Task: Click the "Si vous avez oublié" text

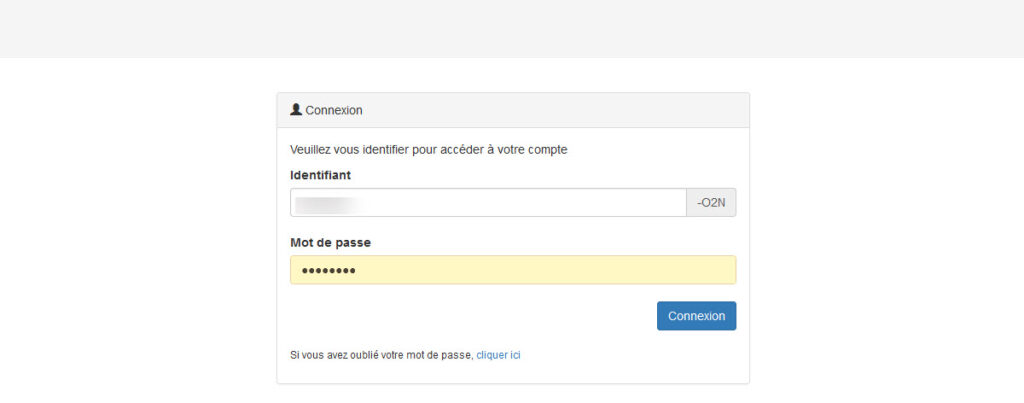Action: click(381, 355)
